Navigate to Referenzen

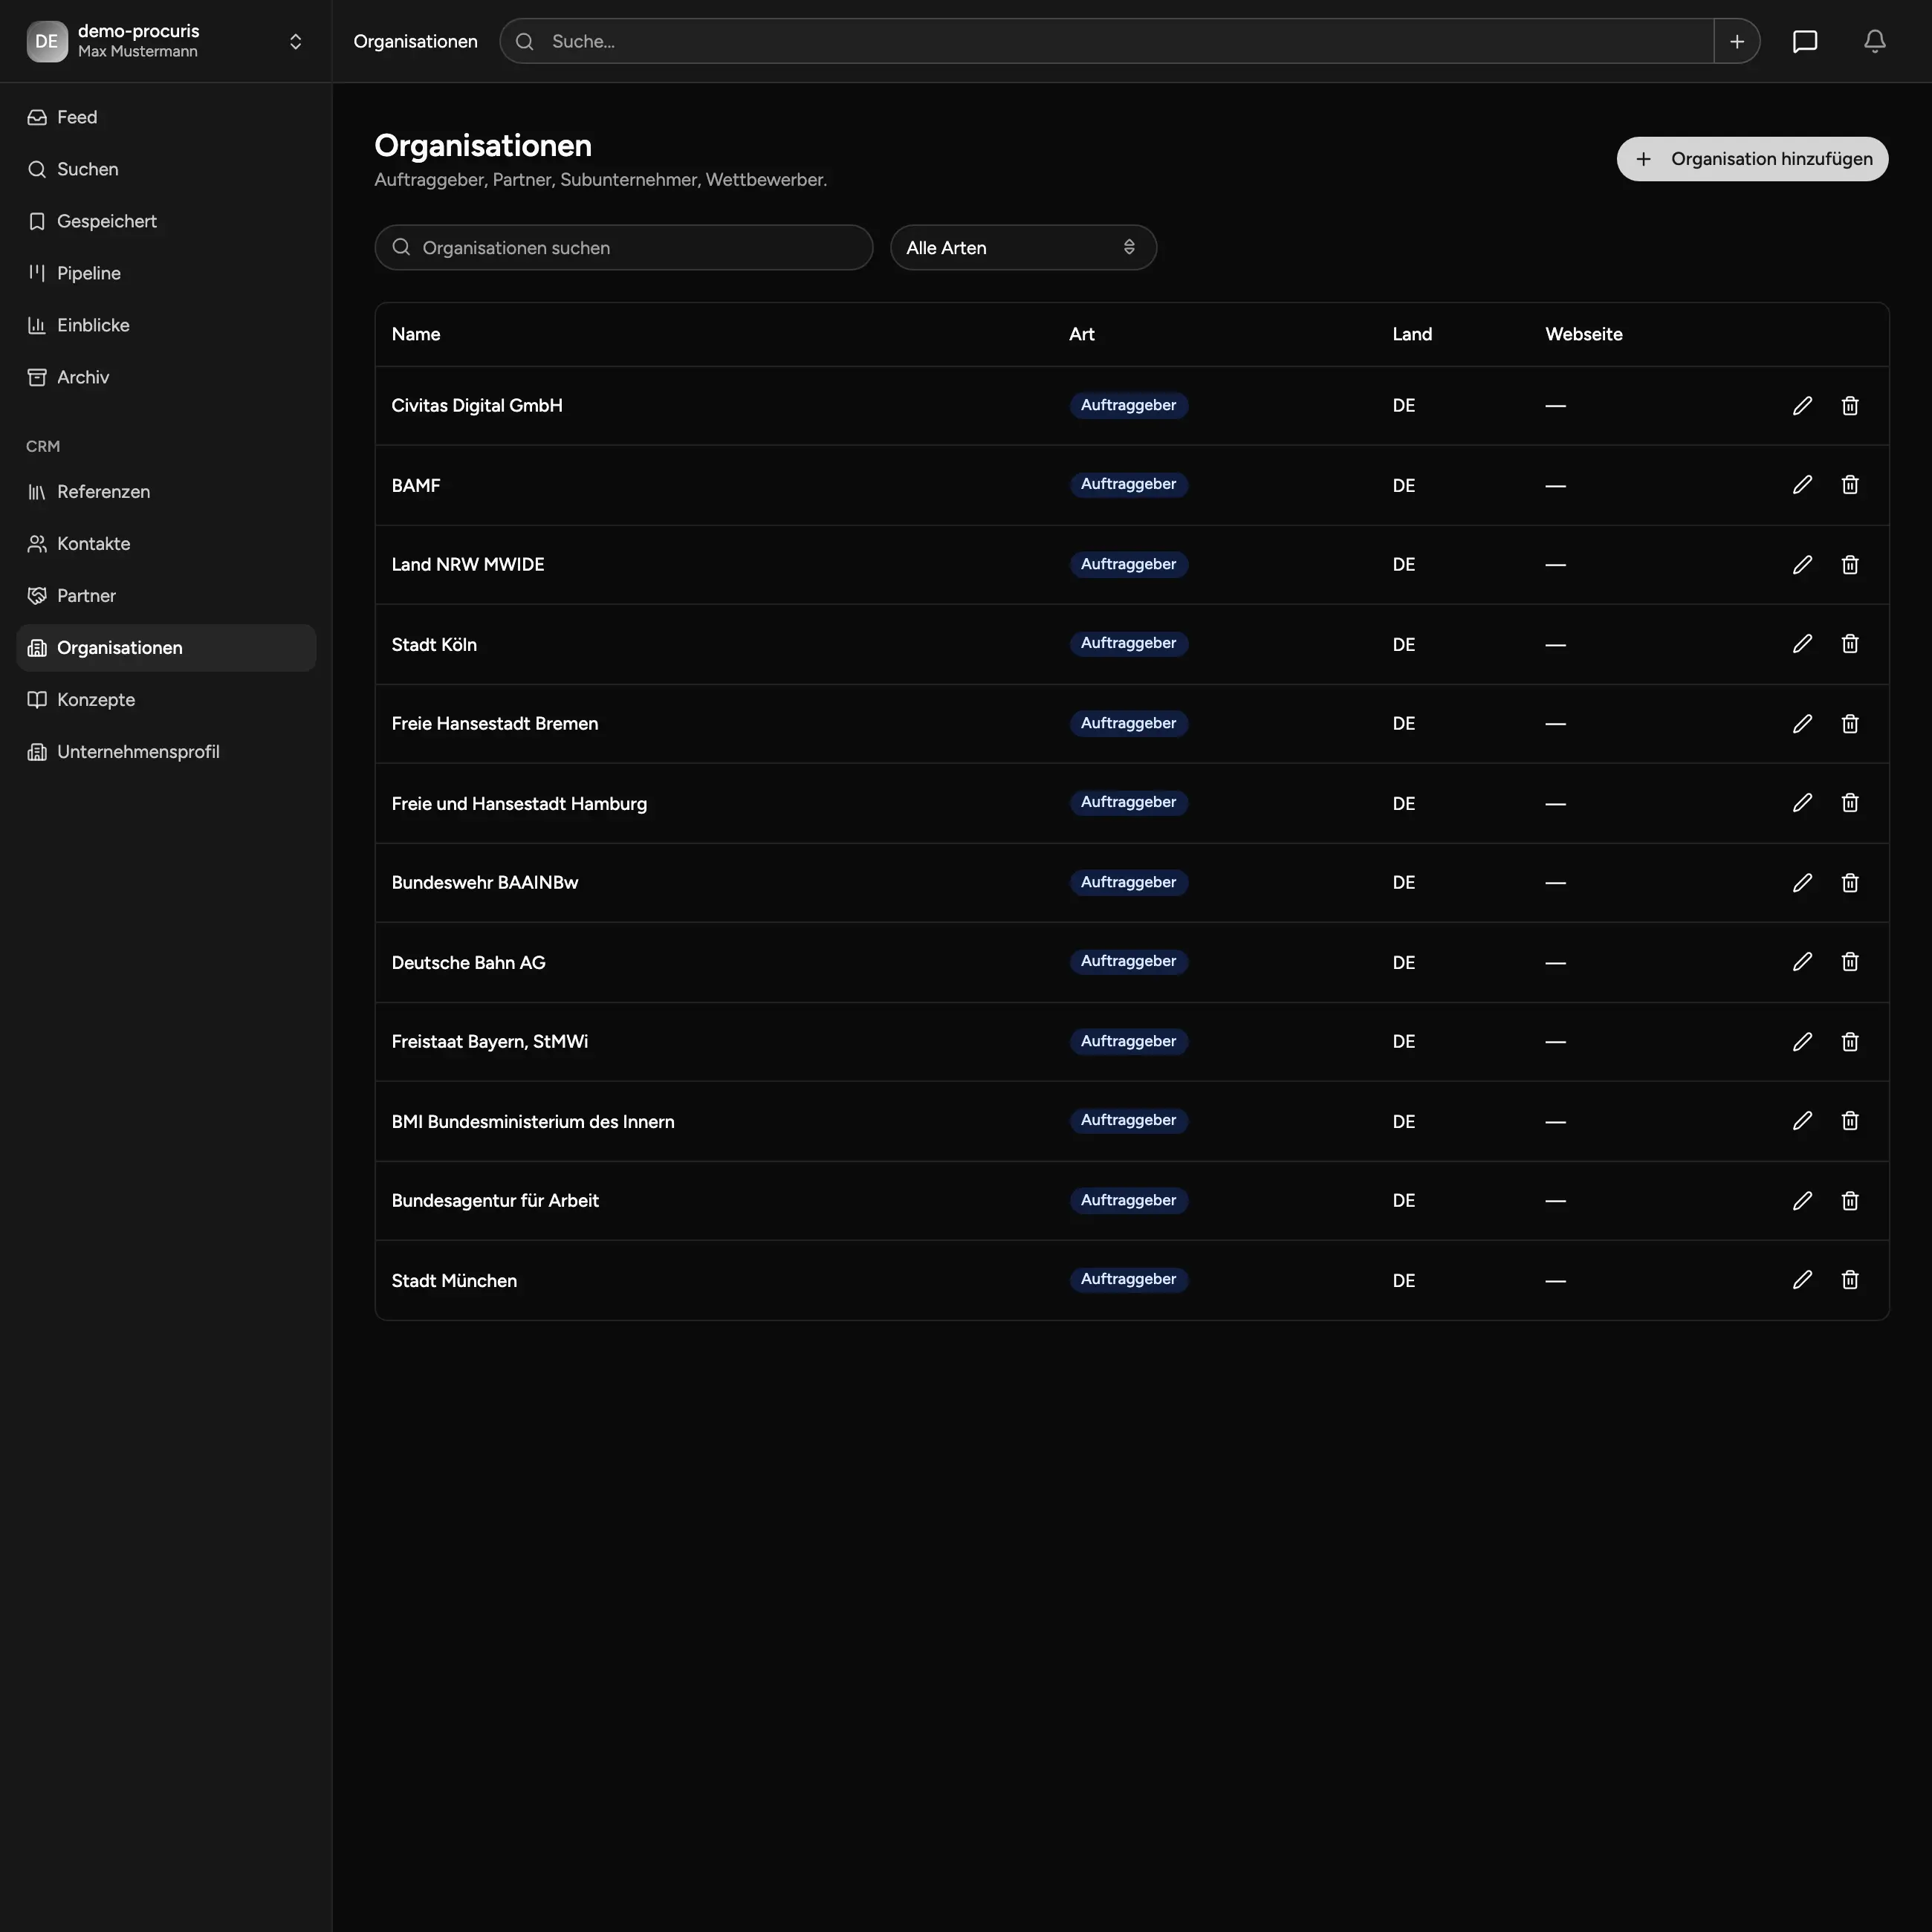(x=166, y=491)
